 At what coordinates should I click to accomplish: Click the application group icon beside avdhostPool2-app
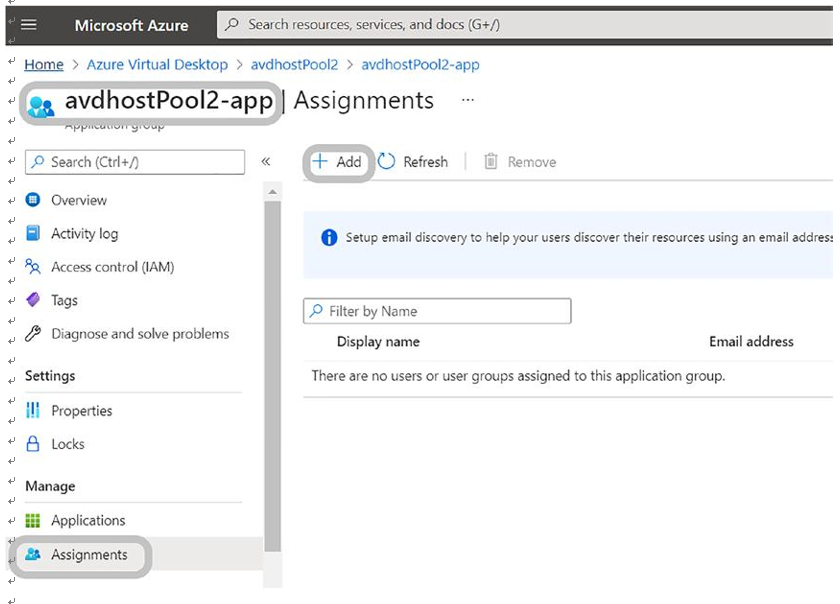(41, 106)
